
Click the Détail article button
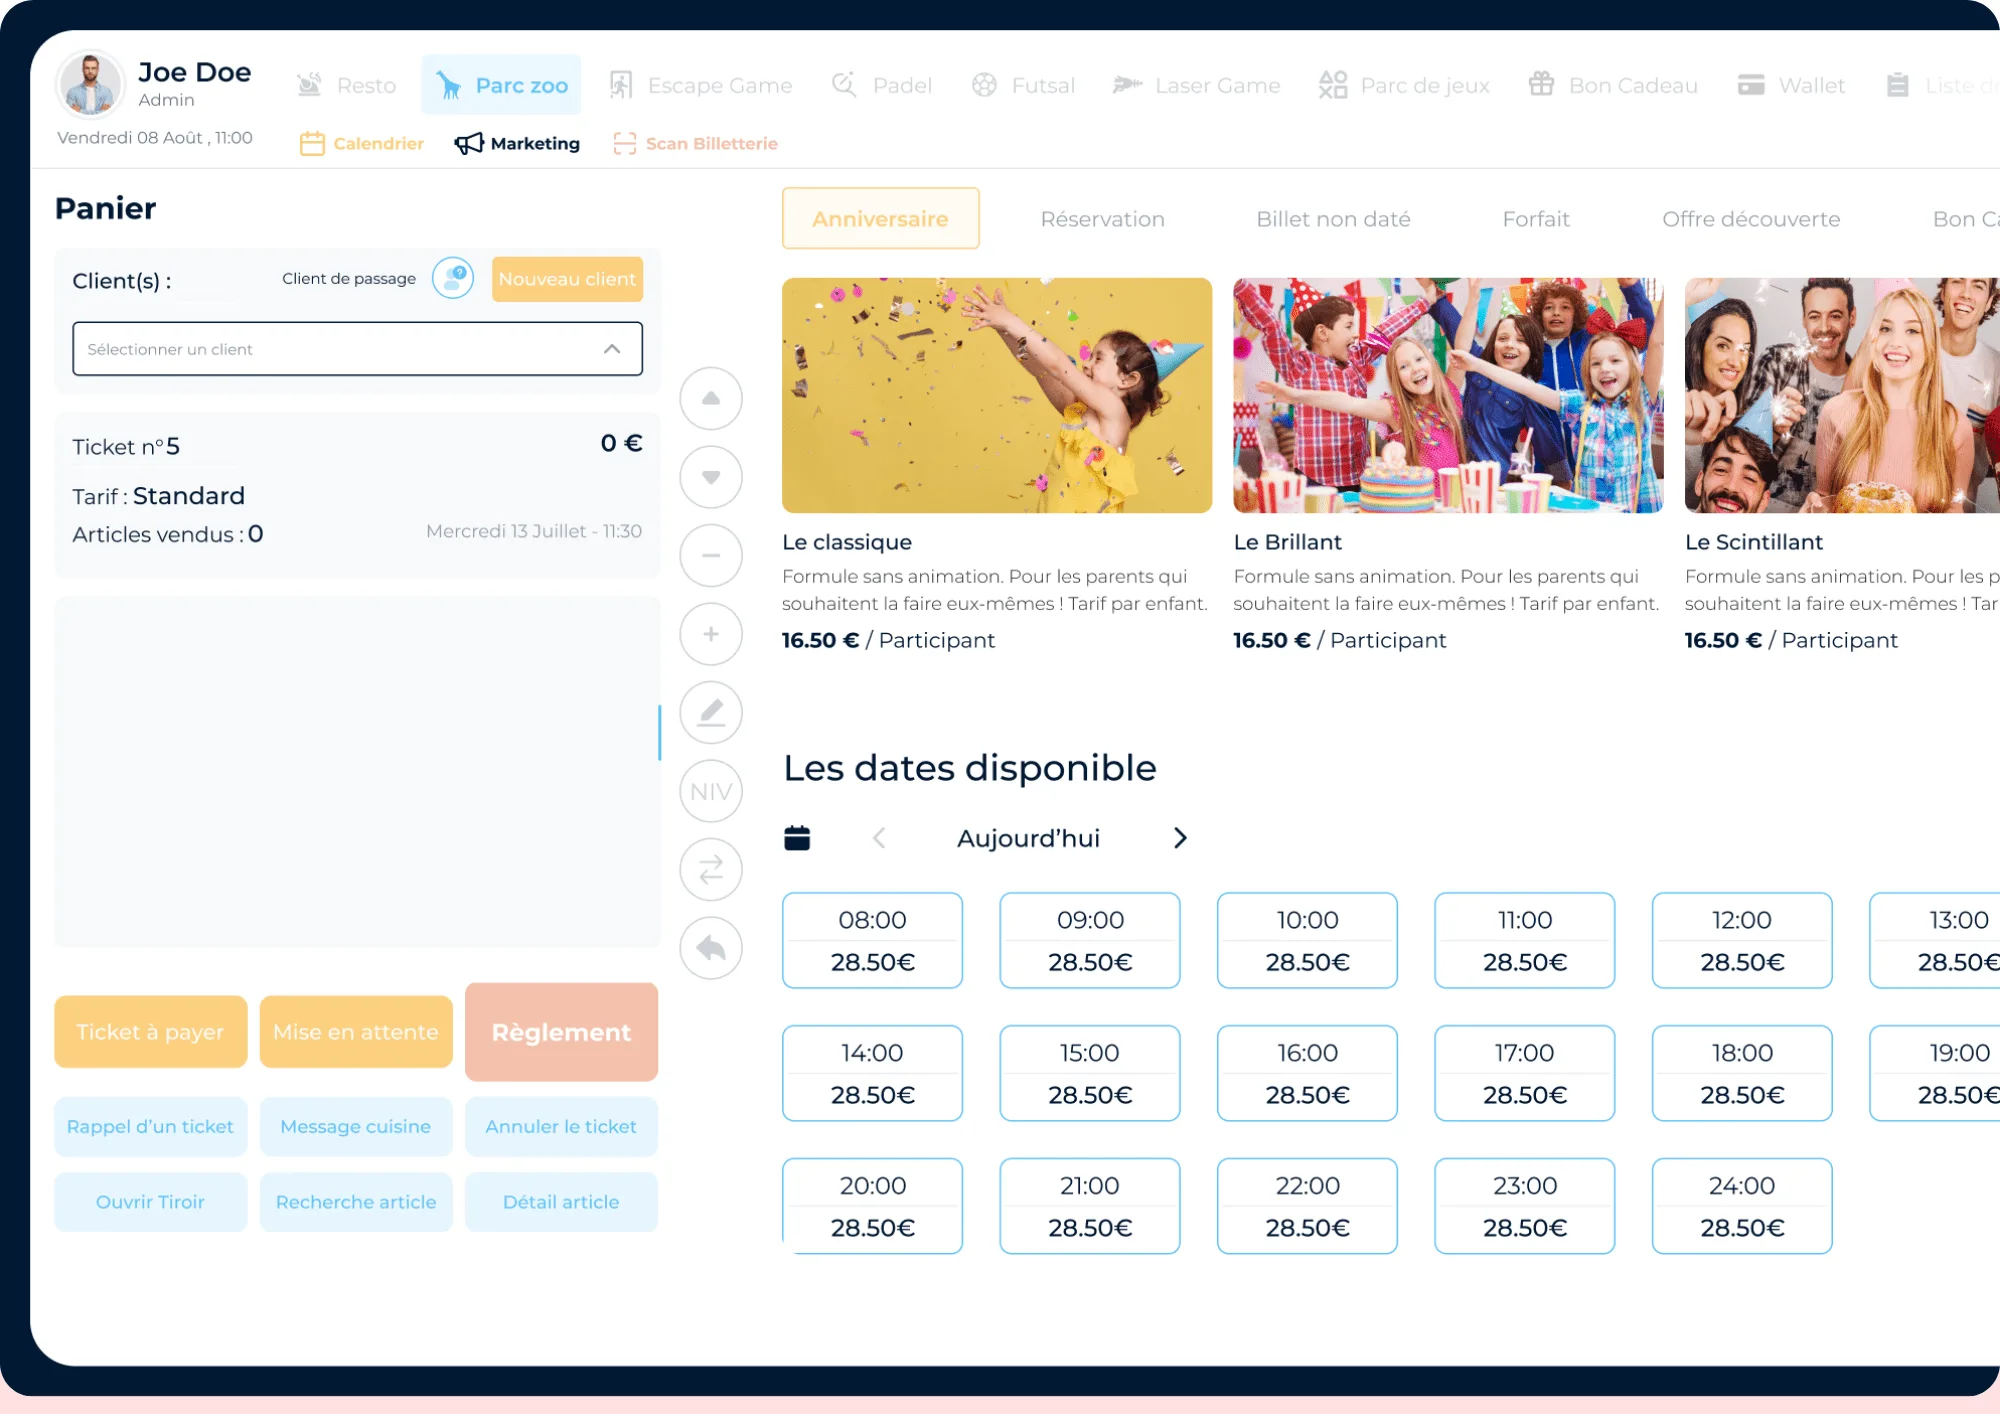point(561,1201)
